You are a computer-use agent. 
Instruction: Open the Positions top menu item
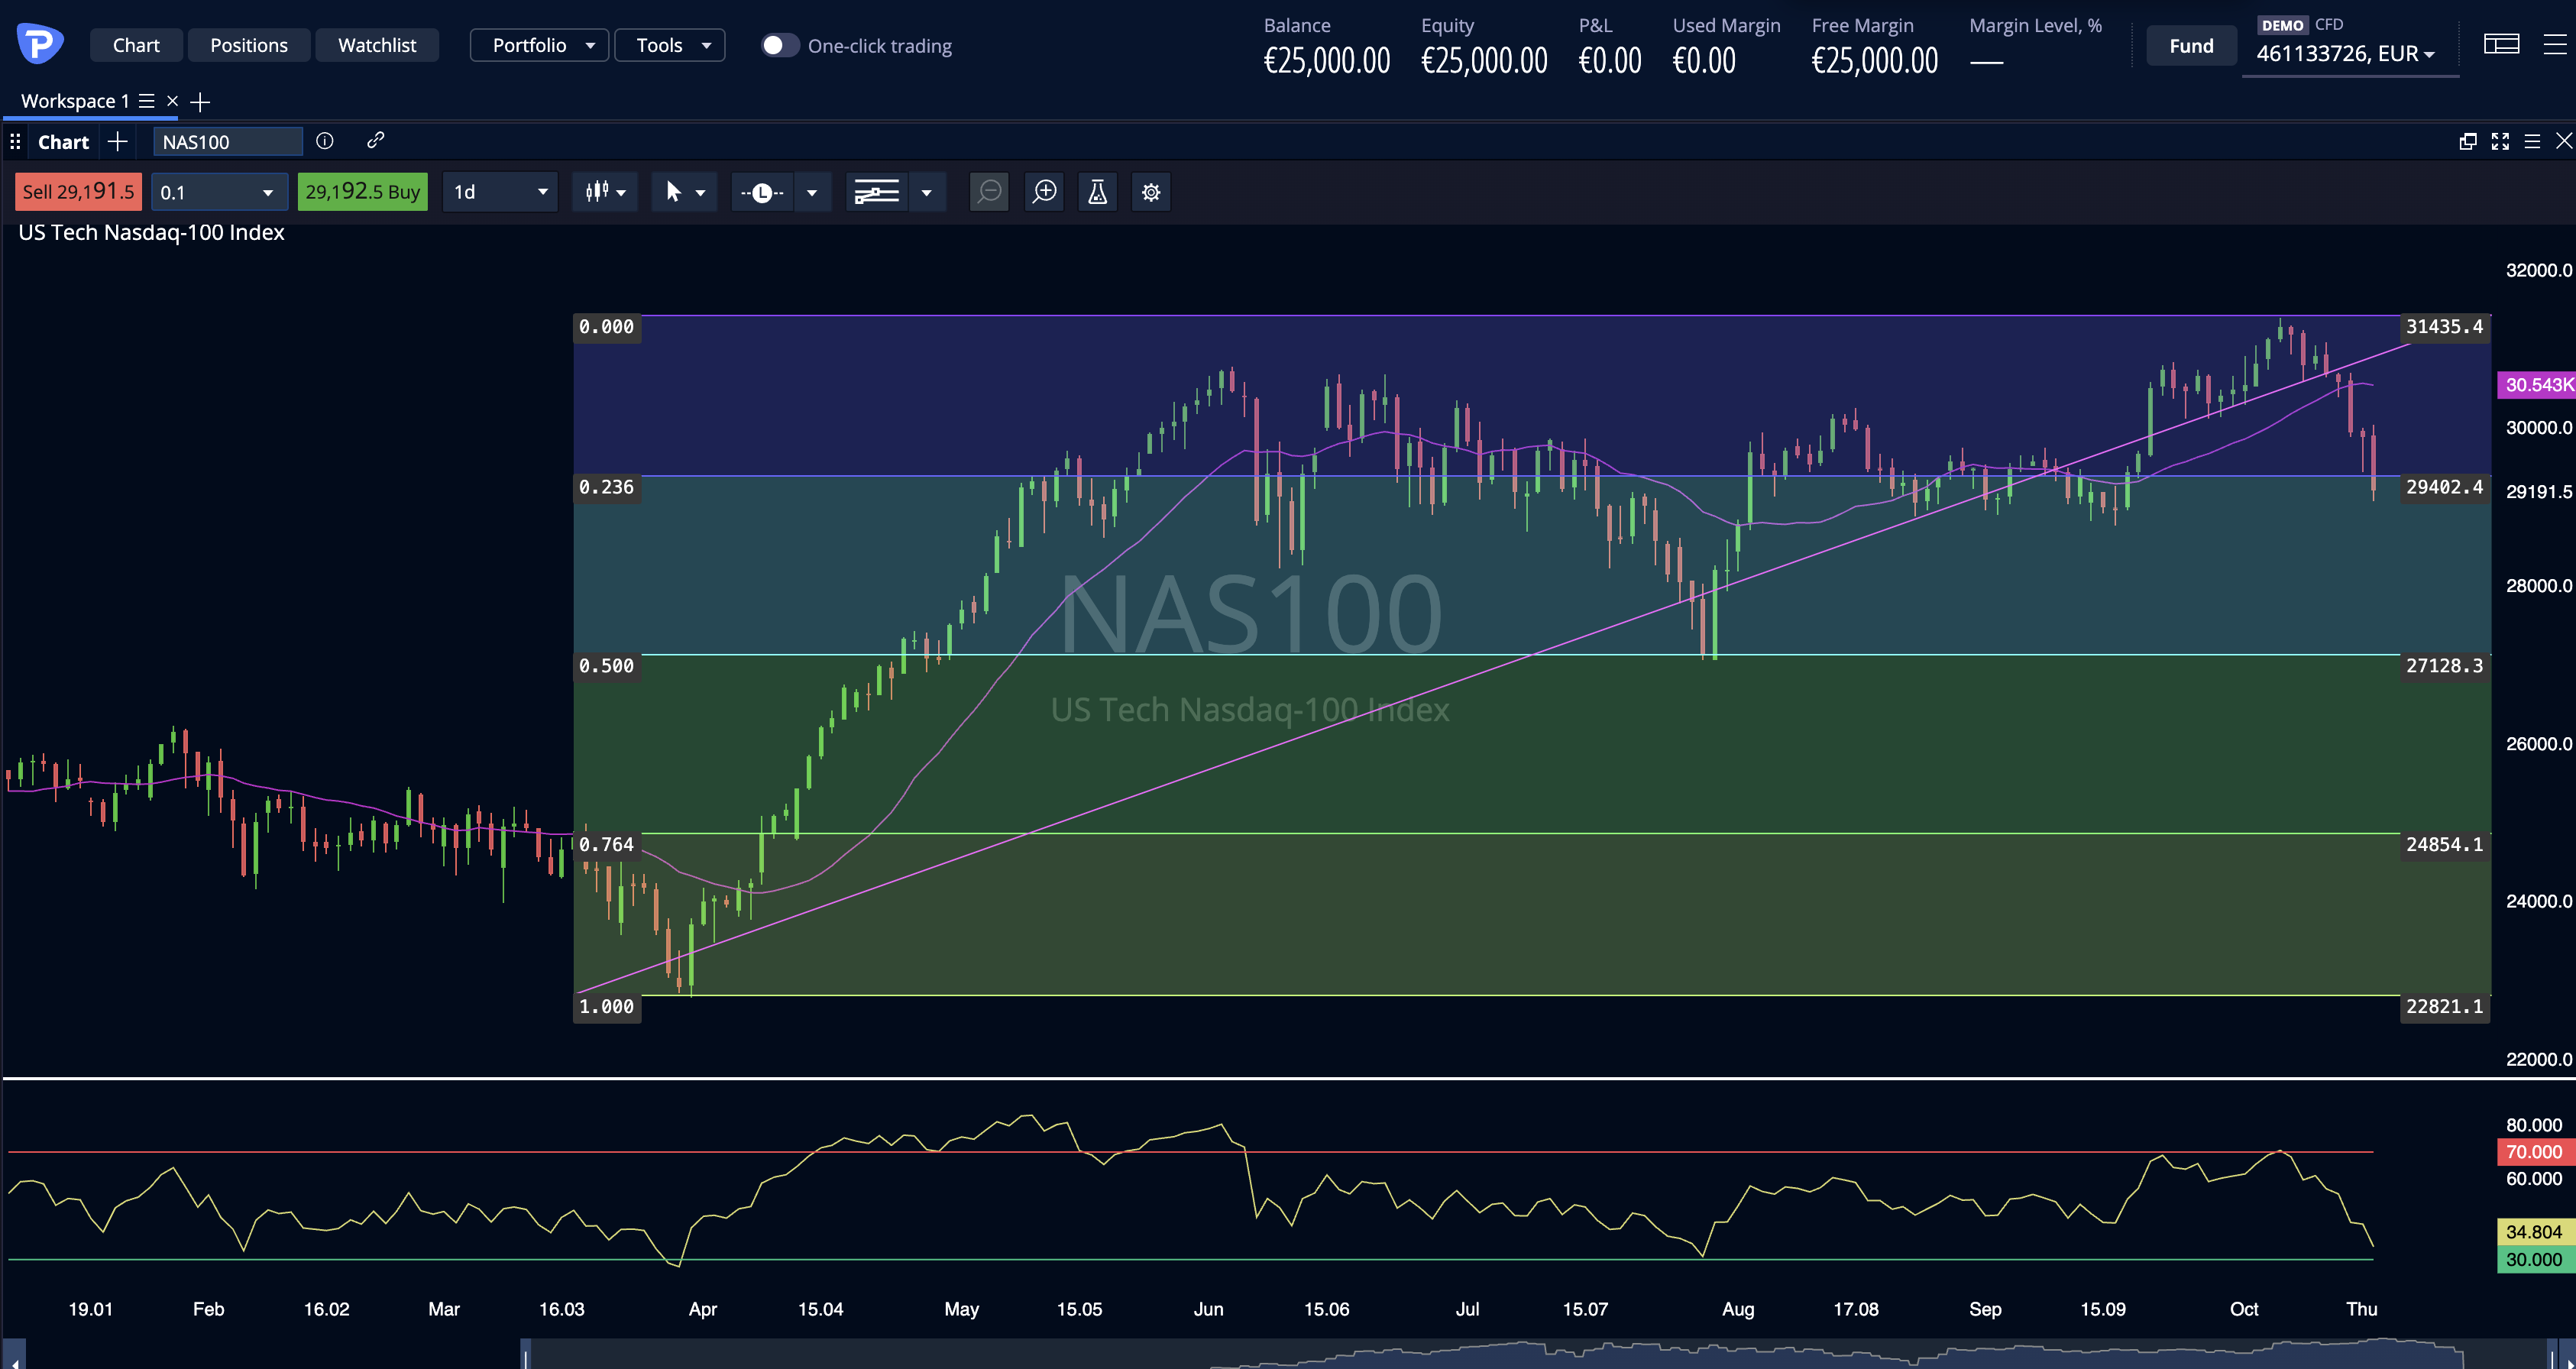(x=249, y=45)
